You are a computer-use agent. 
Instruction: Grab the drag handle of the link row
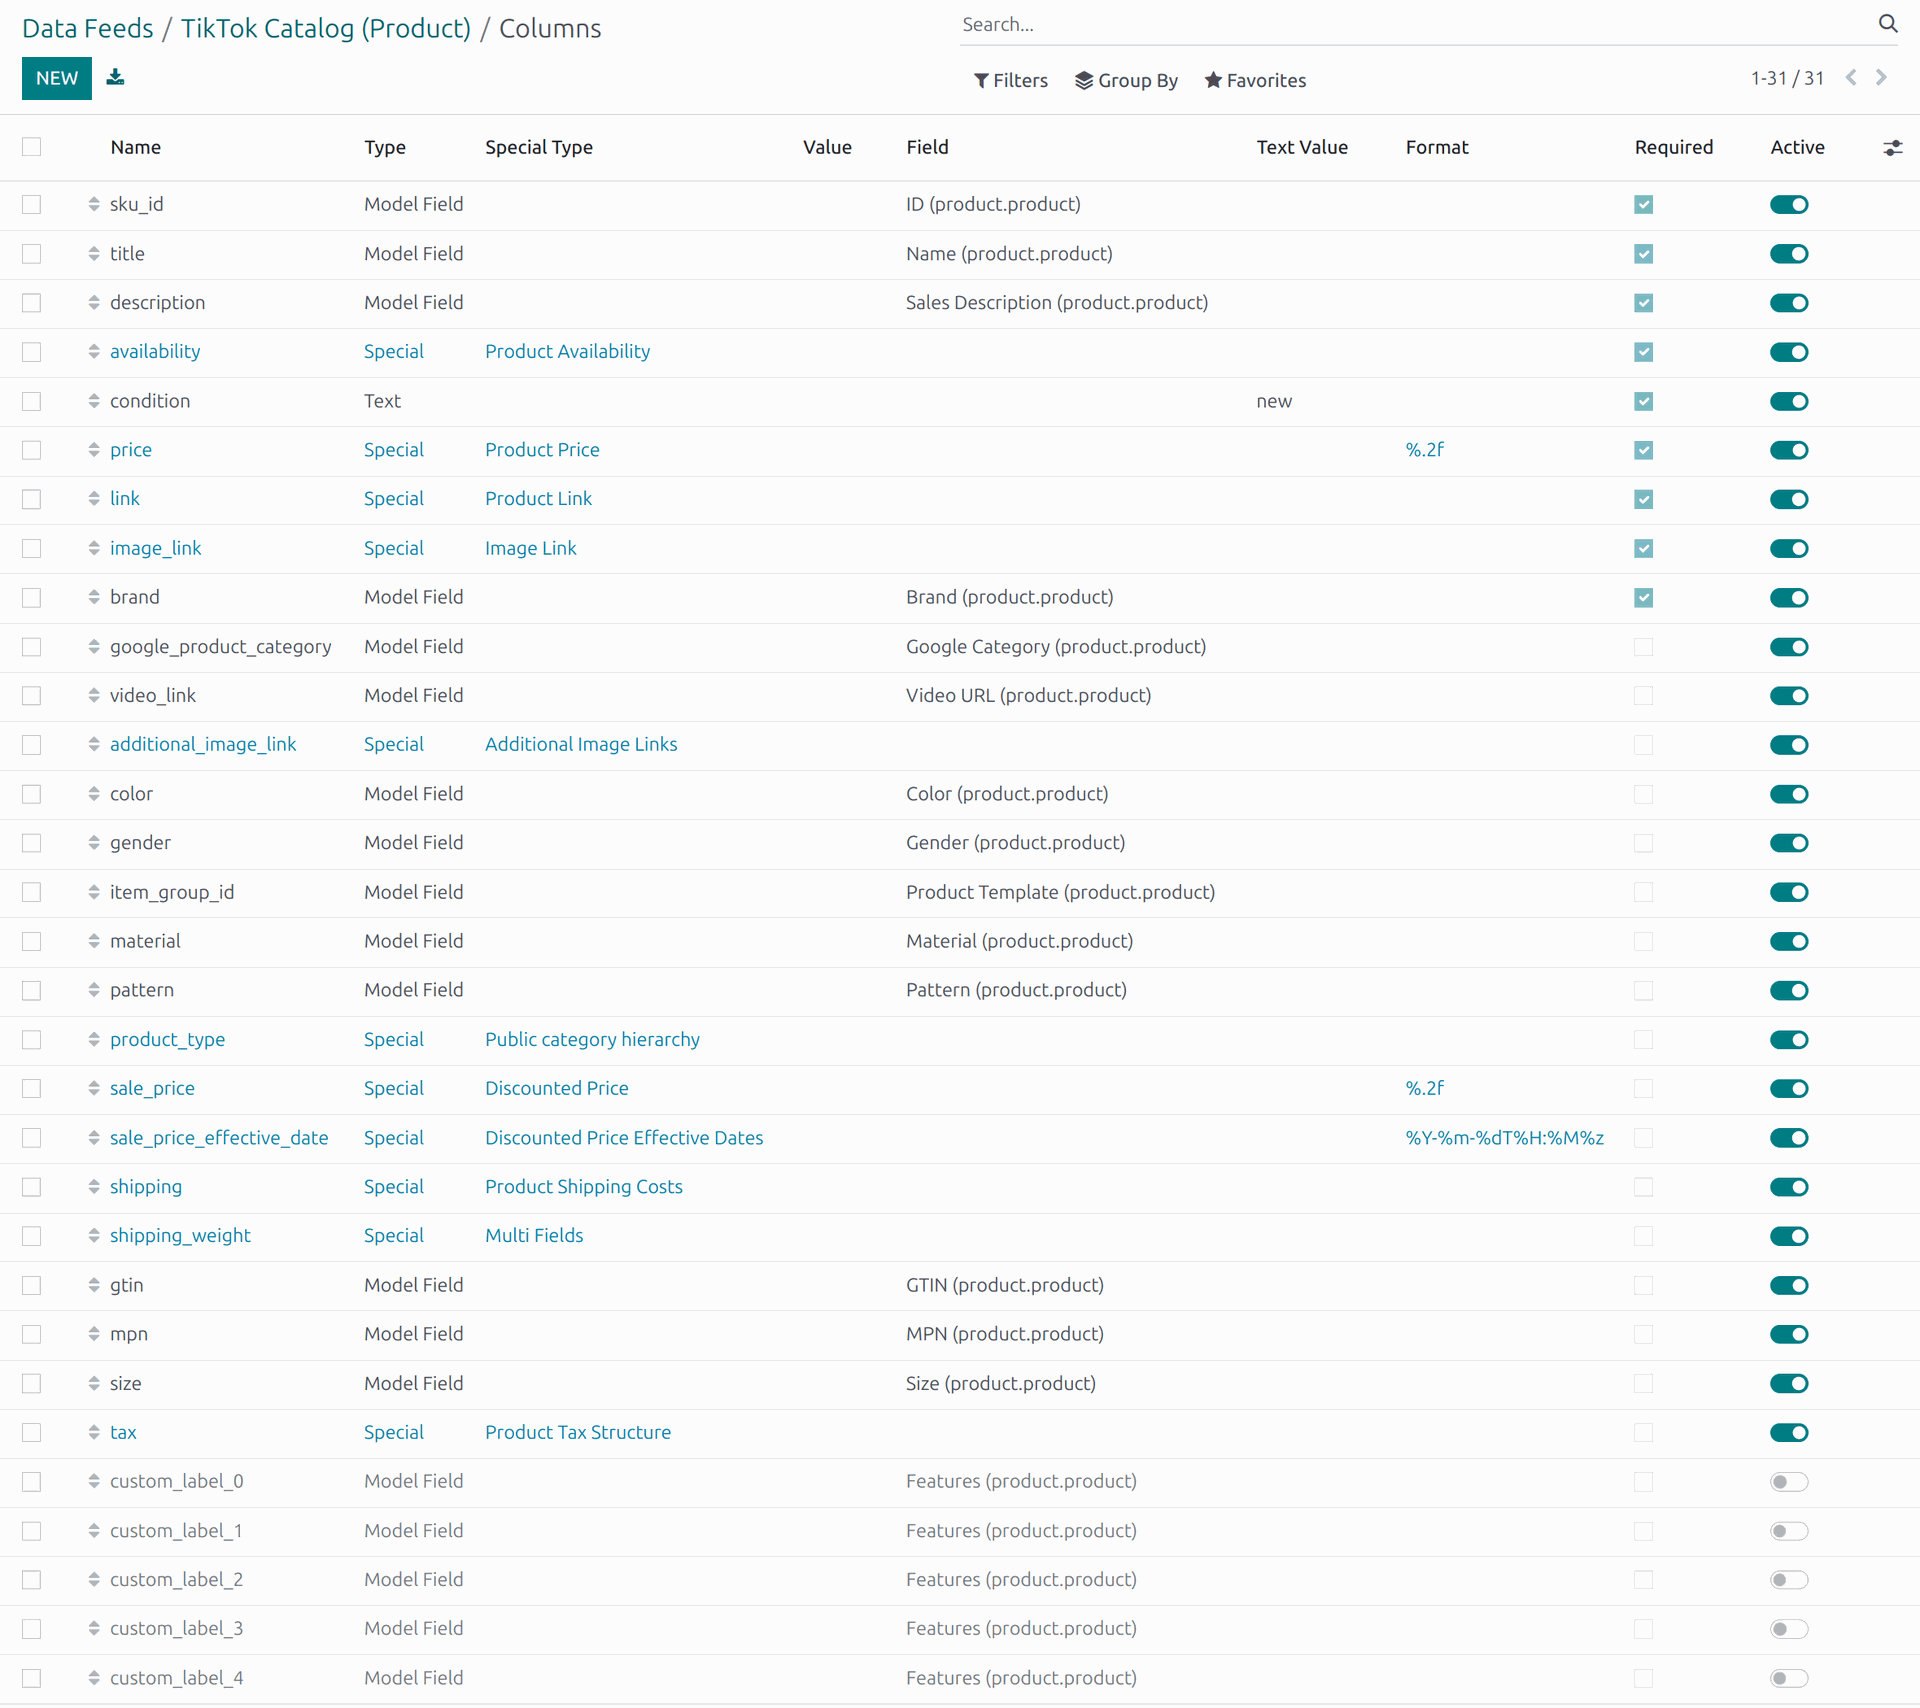[94, 499]
